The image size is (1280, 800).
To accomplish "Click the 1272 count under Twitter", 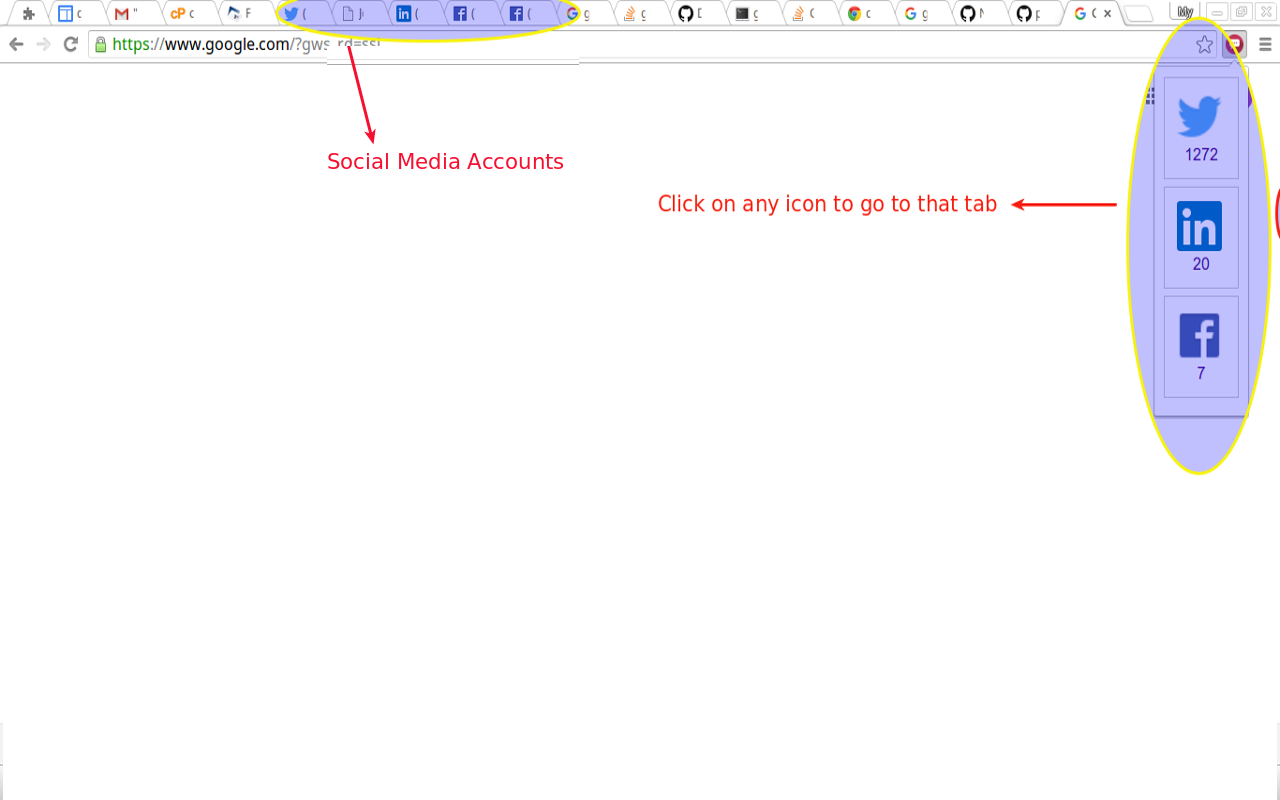I will click(x=1201, y=155).
